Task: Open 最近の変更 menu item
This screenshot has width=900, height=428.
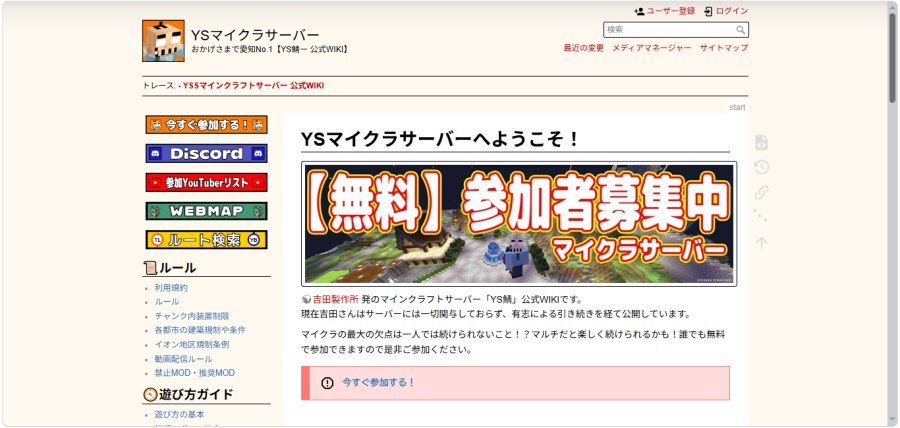Action: click(584, 48)
